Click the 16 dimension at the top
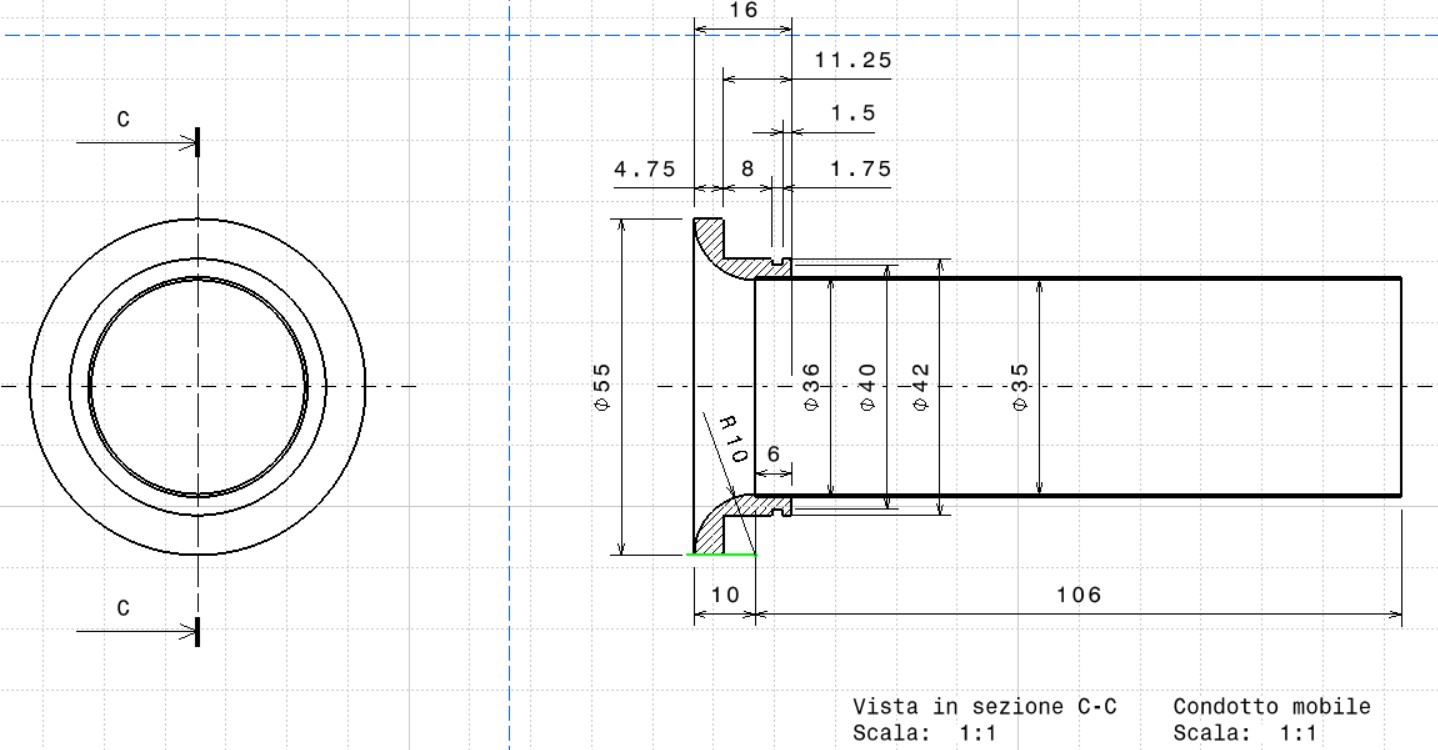Viewport: 1438px width, 750px height. coord(743,10)
